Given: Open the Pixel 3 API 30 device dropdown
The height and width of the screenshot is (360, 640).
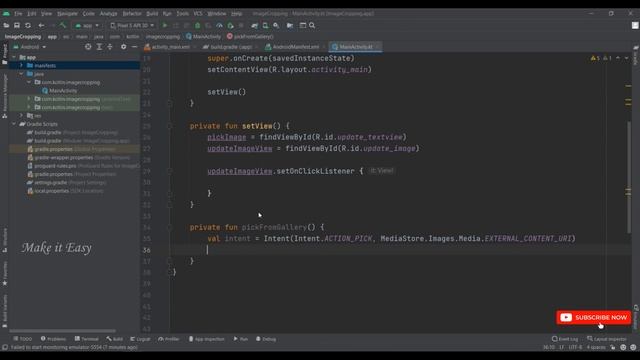Looking at the screenshot, I should pos(132,25).
